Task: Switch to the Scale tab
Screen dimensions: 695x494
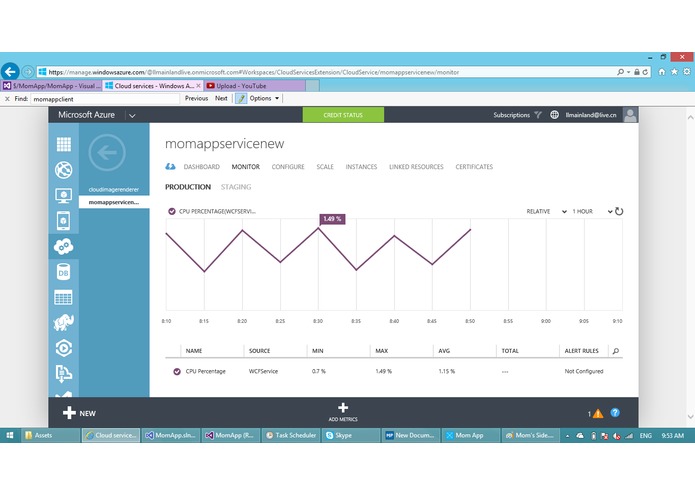Action: (x=325, y=167)
